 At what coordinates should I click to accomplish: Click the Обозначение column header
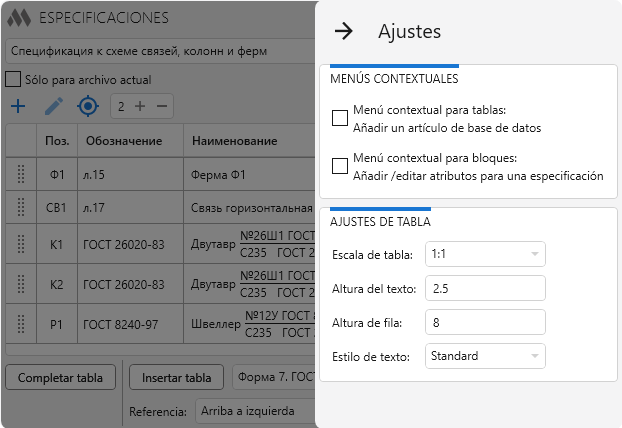[128, 141]
